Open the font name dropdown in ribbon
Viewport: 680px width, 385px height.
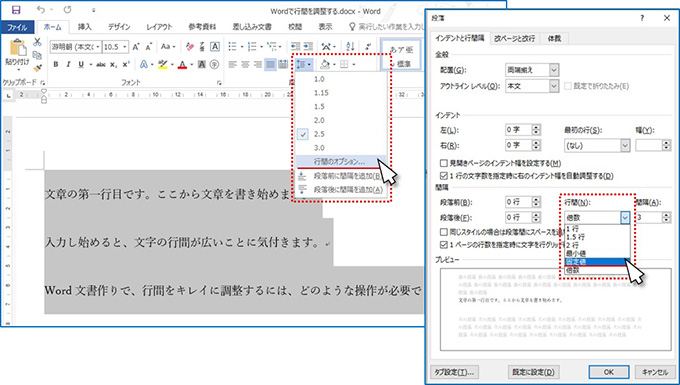point(98,47)
